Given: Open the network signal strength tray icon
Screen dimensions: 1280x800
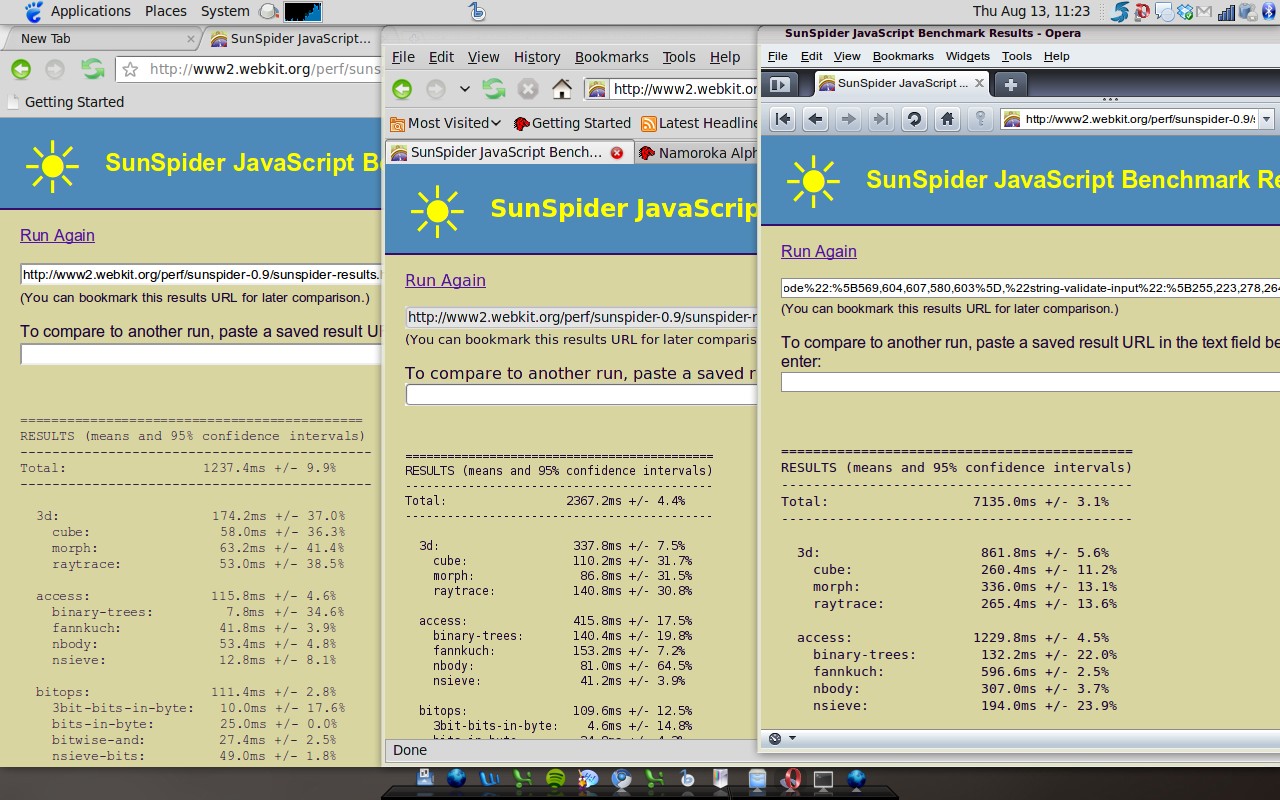Looking at the screenshot, I should tap(1227, 12).
